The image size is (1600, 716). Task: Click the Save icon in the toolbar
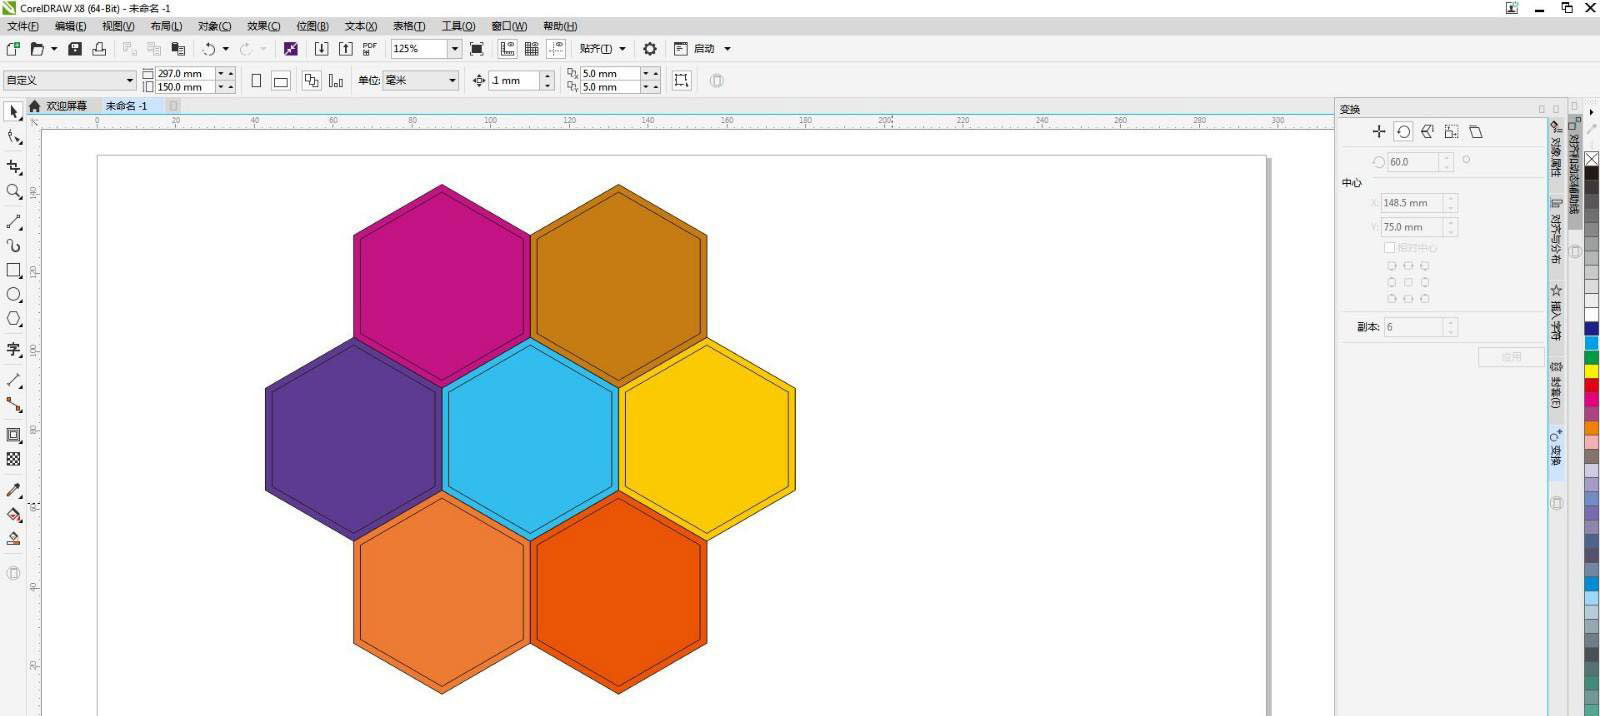(x=74, y=49)
